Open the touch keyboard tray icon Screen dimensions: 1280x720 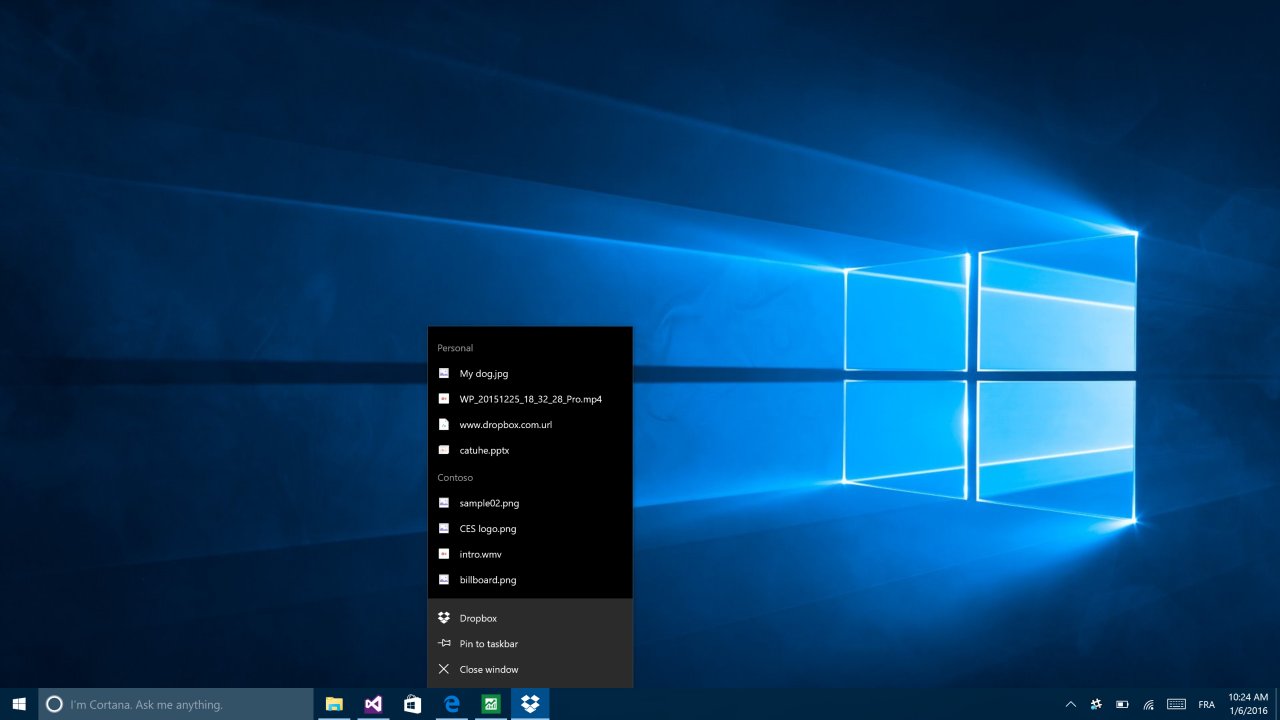pyautogui.click(x=1176, y=704)
